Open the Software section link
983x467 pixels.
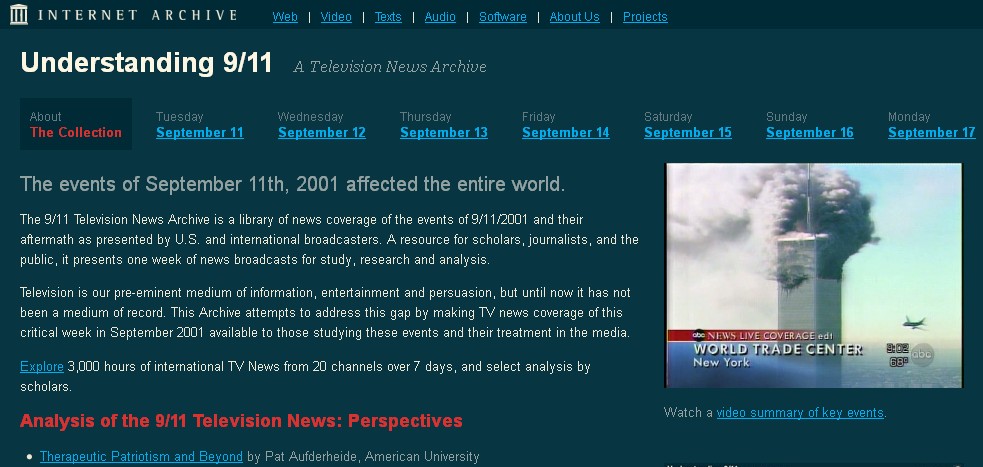coord(503,17)
